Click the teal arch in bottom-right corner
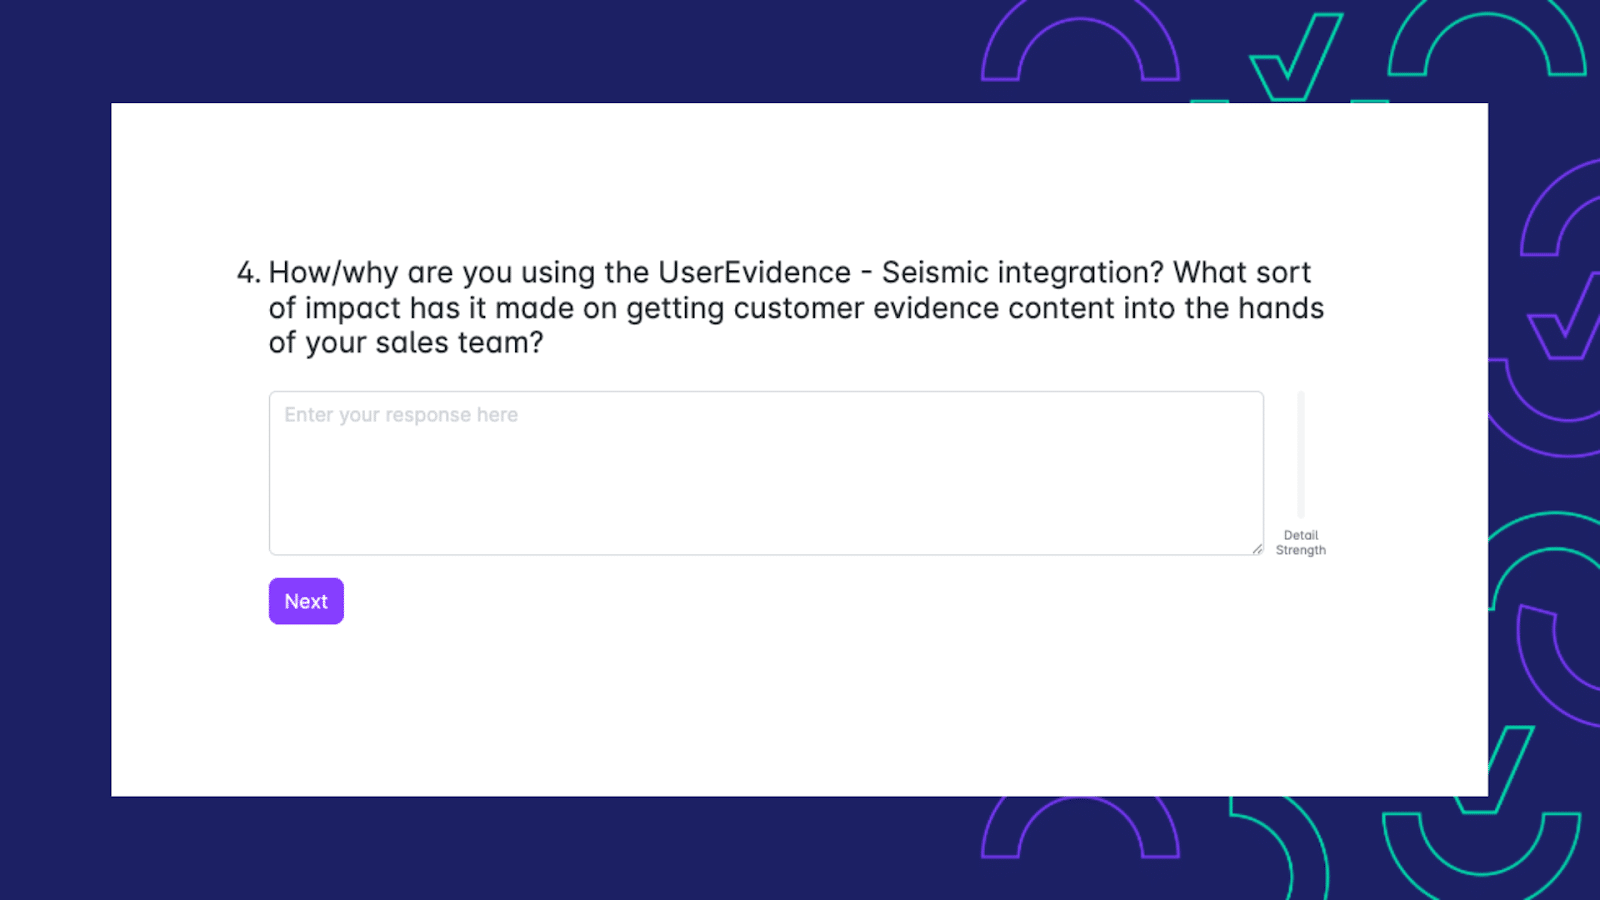 (1481, 857)
